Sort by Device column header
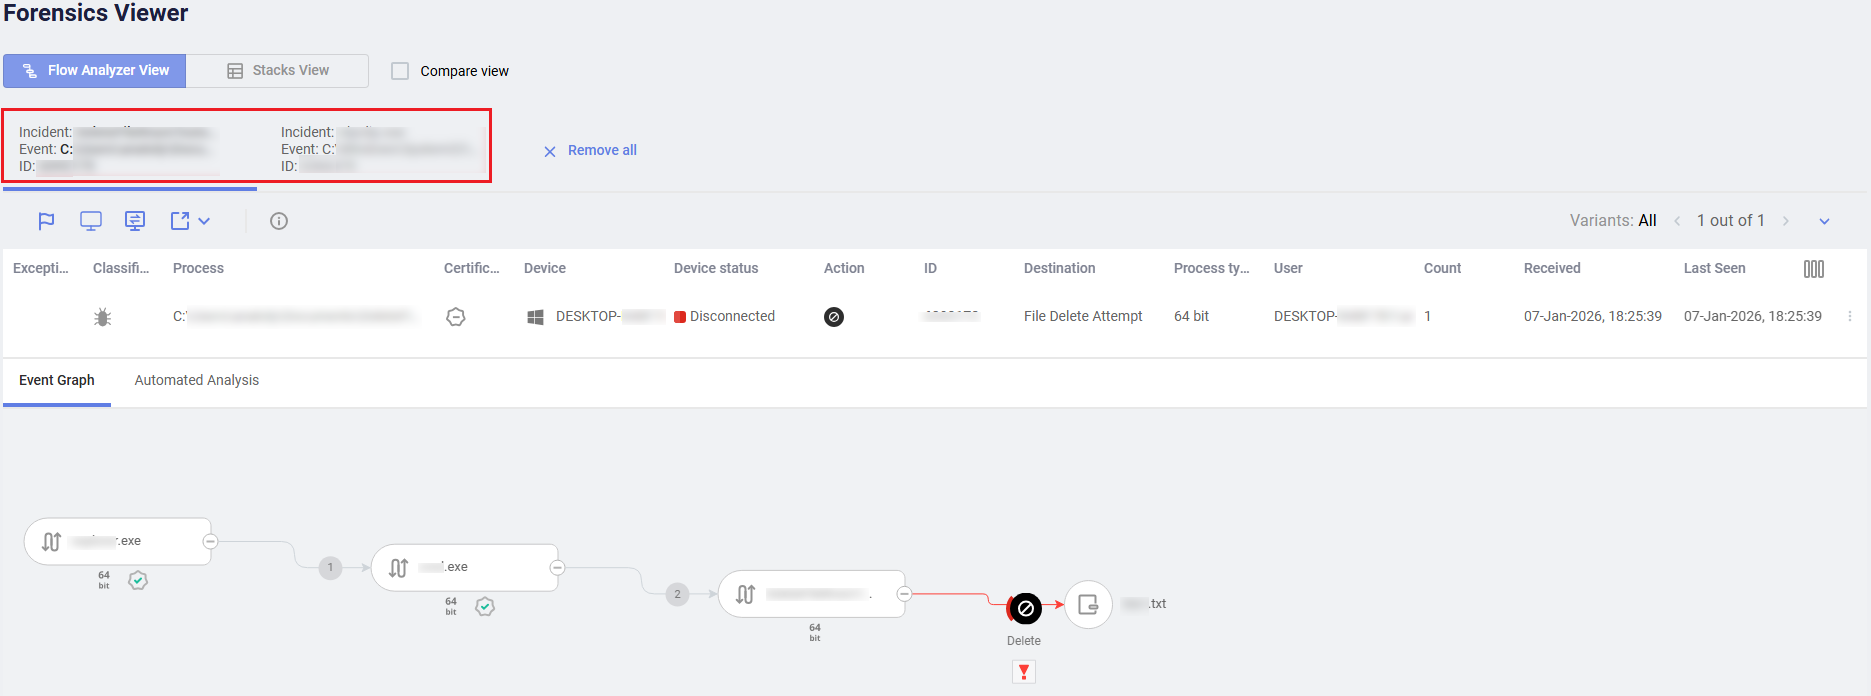The height and width of the screenshot is (696, 1871). point(545,268)
